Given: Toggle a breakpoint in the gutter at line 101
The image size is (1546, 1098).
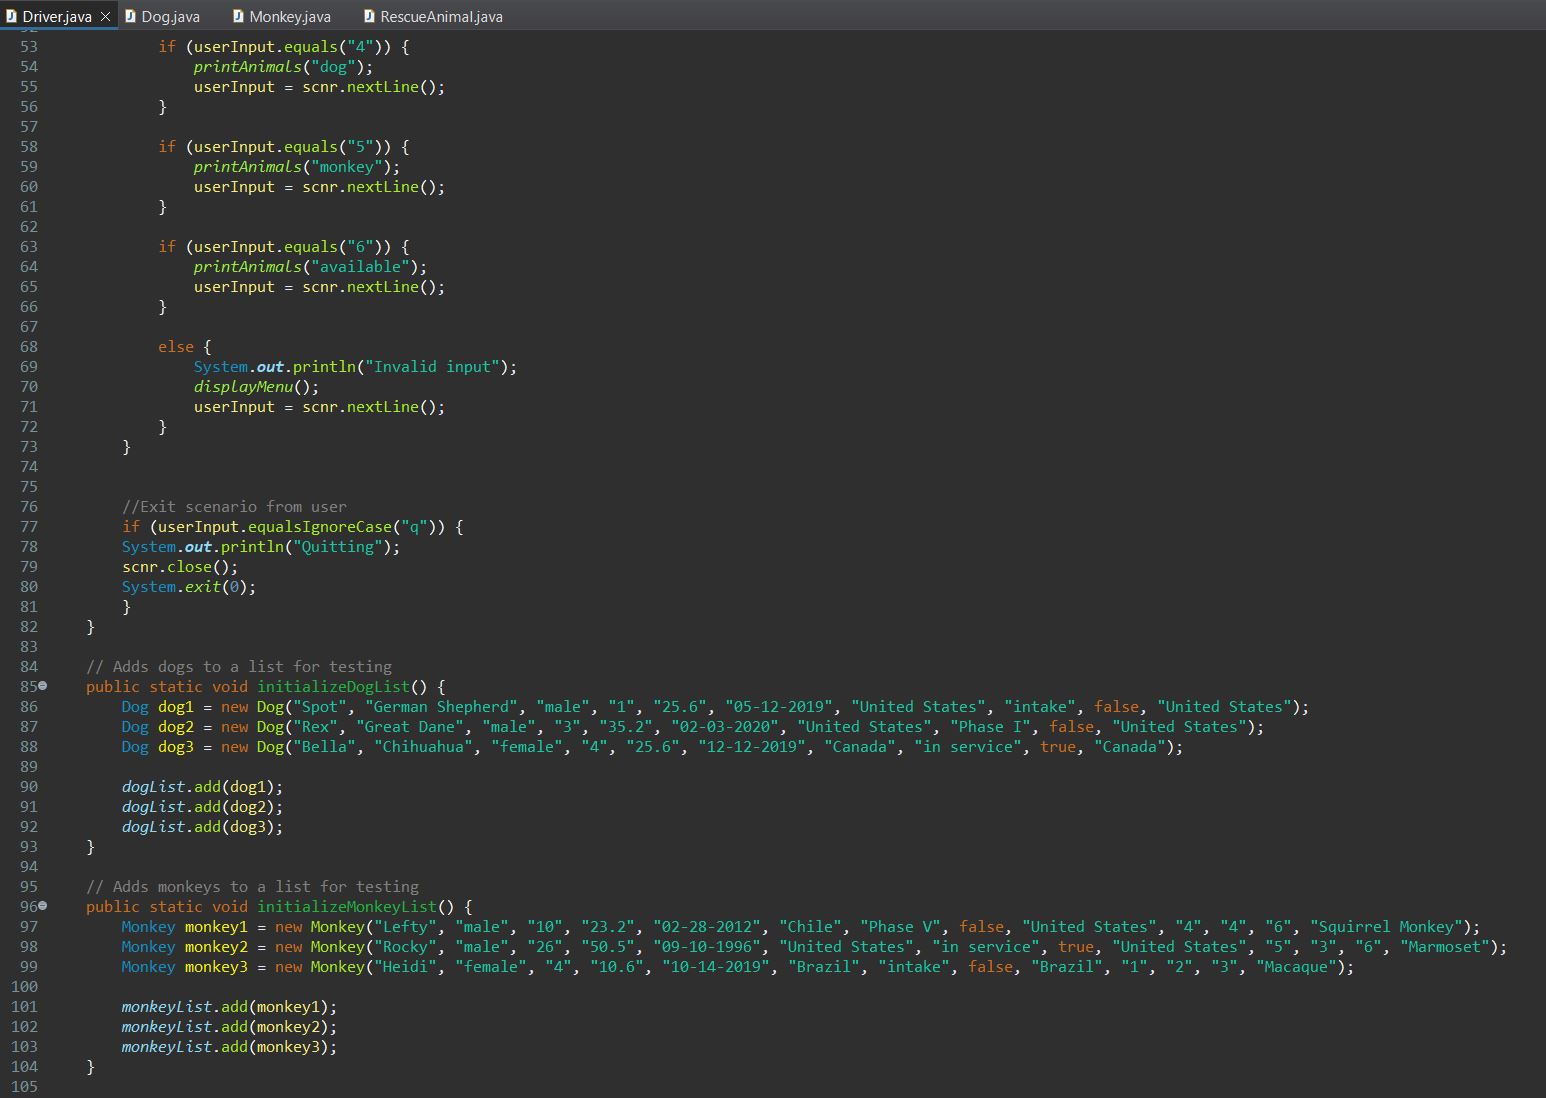Looking at the screenshot, I should [55, 1006].
